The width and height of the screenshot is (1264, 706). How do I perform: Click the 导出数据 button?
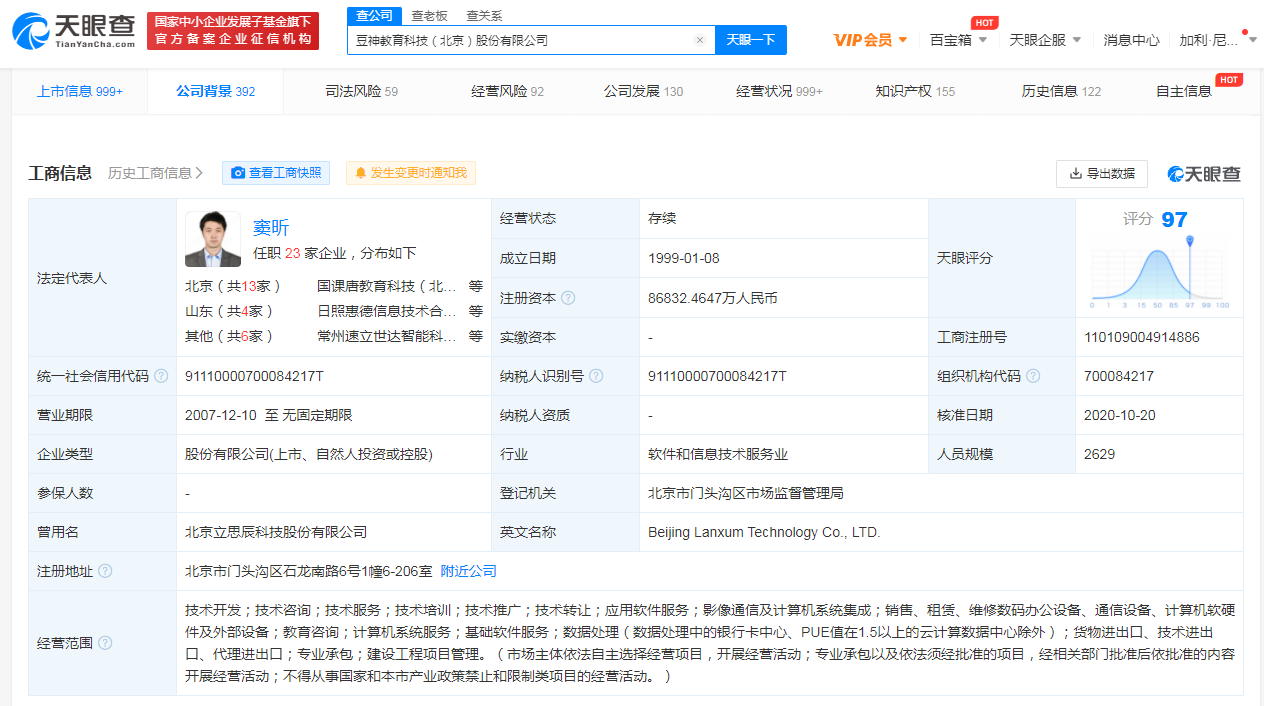pos(1102,173)
